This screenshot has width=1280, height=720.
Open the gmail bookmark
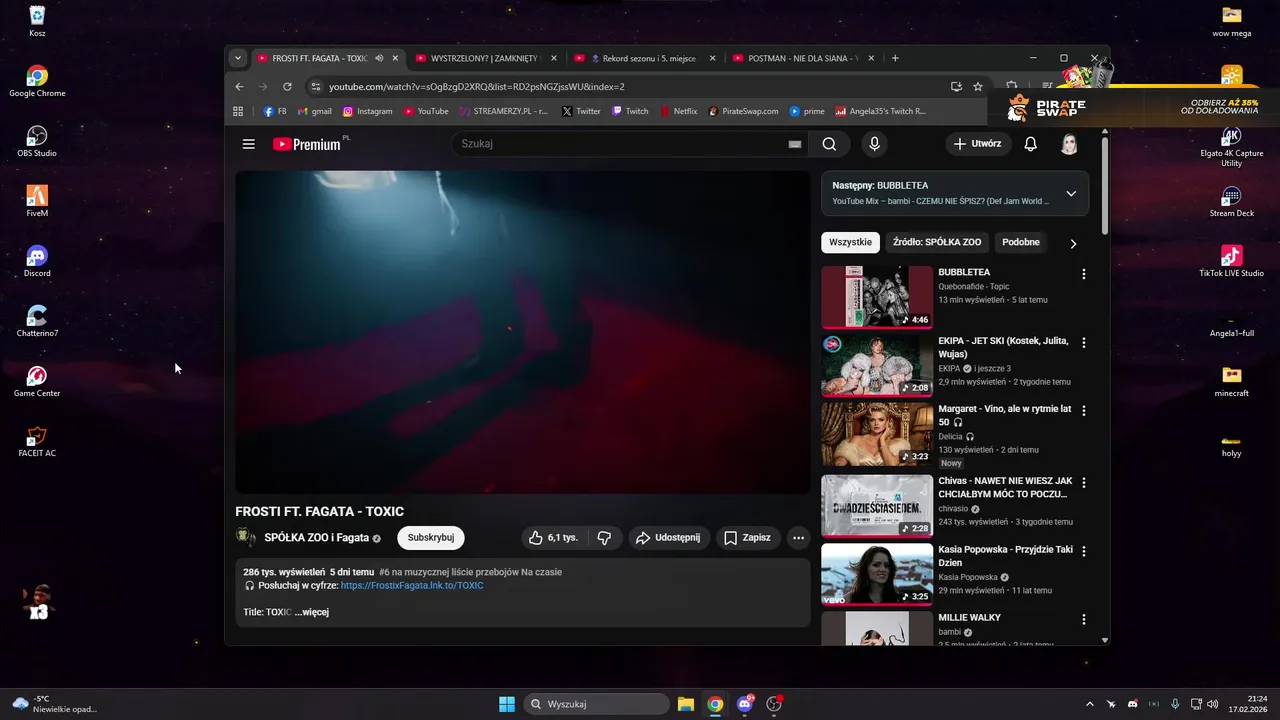(x=314, y=112)
